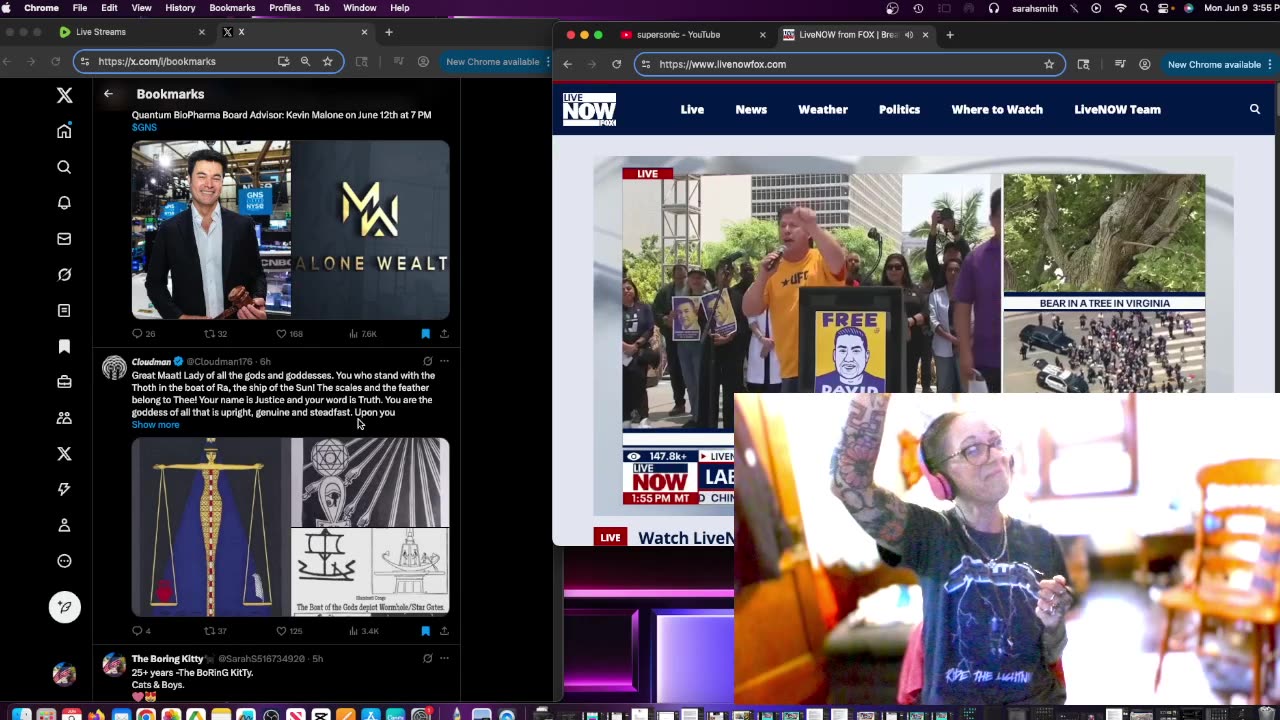Open Jobs briefcase icon in X sidebar
This screenshot has width=1280, height=720.
tap(64, 382)
